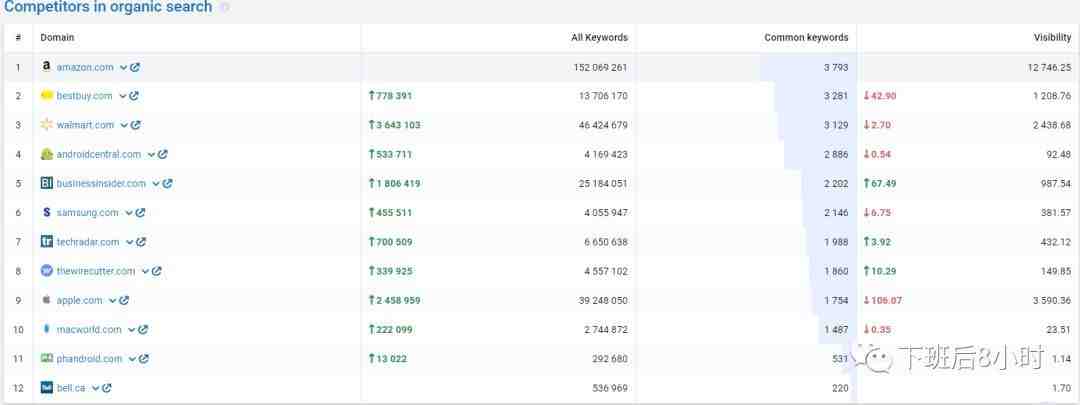Image resolution: width=1080 pixels, height=405 pixels.
Task: Sort table by Visibility column header
Action: 1052,38
